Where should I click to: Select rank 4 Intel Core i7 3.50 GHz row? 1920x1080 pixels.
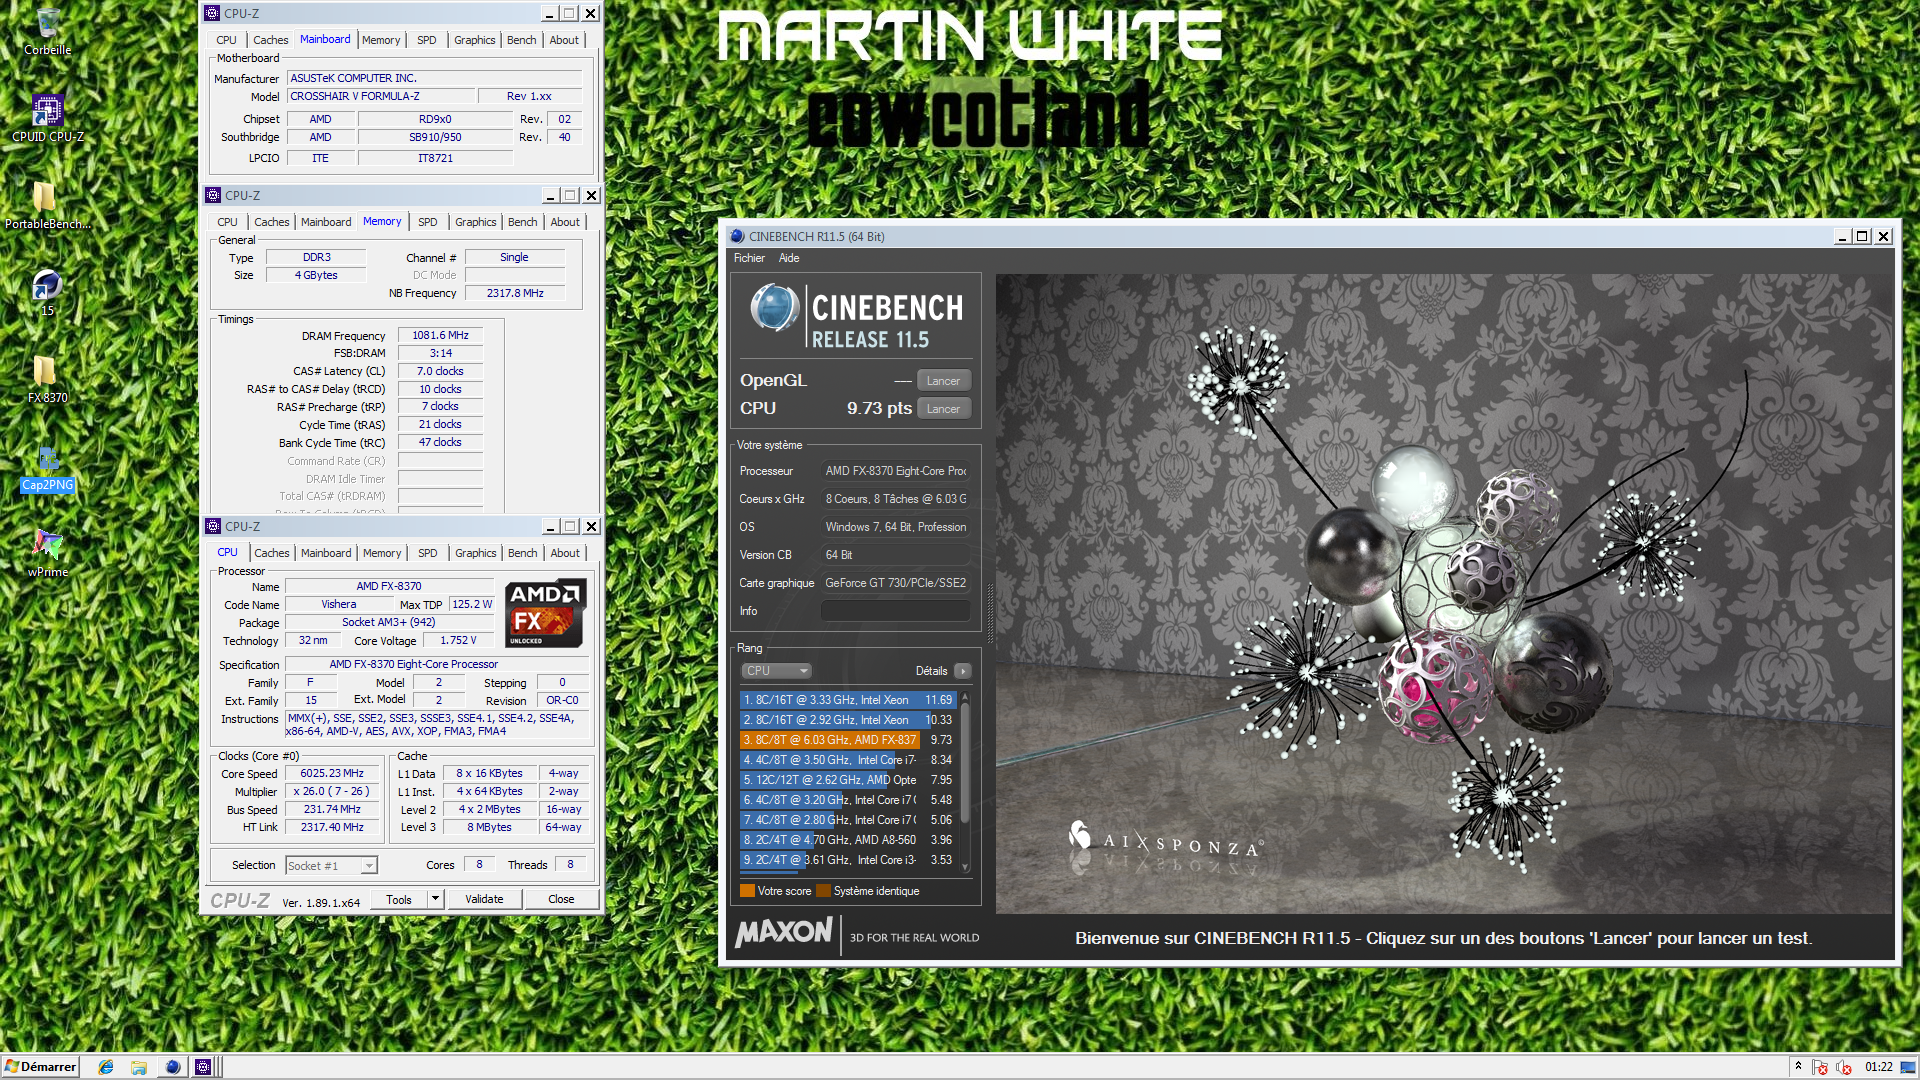pos(848,760)
